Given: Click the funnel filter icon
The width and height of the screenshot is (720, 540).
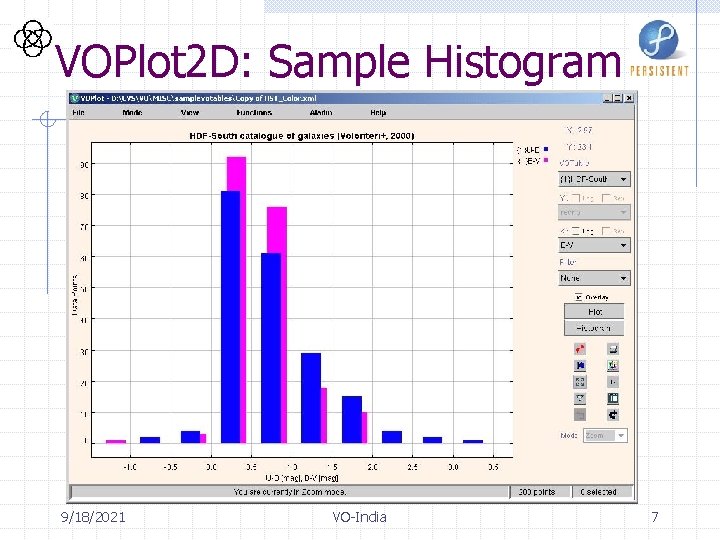Looking at the screenshot, I should [x=580, y=398].
